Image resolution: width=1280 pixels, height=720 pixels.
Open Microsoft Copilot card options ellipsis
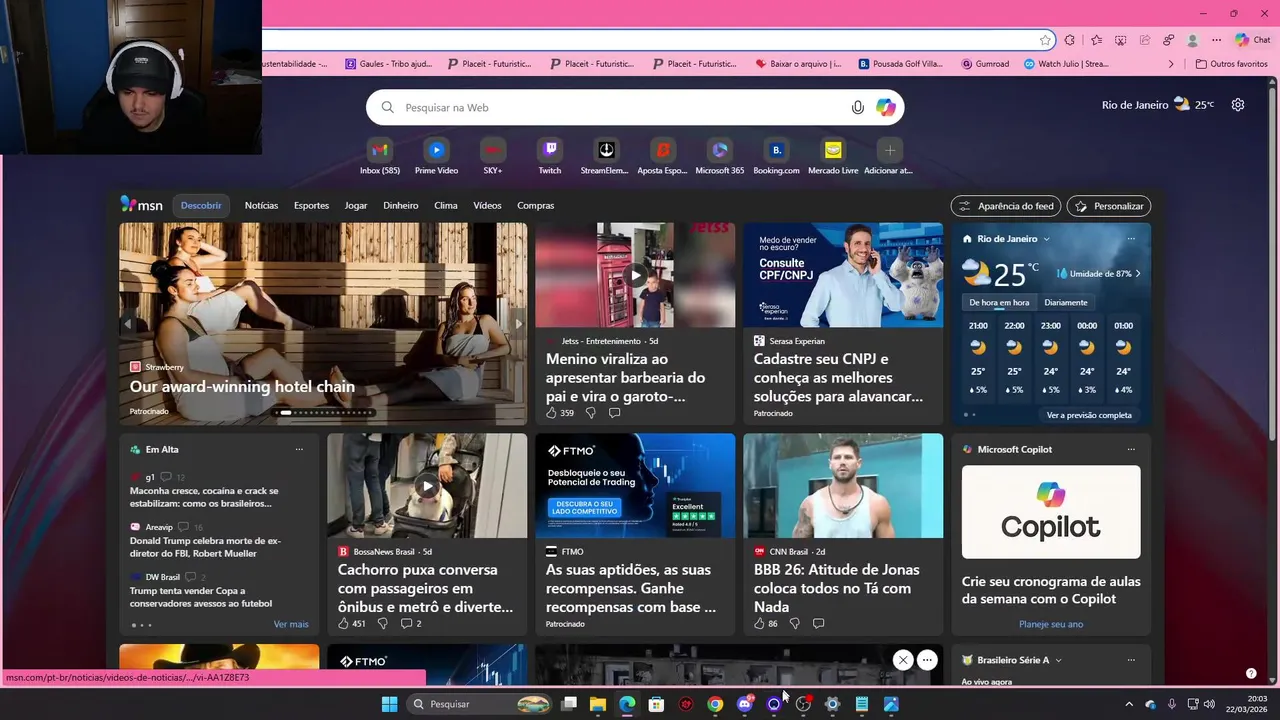[x=1131, y=449]
